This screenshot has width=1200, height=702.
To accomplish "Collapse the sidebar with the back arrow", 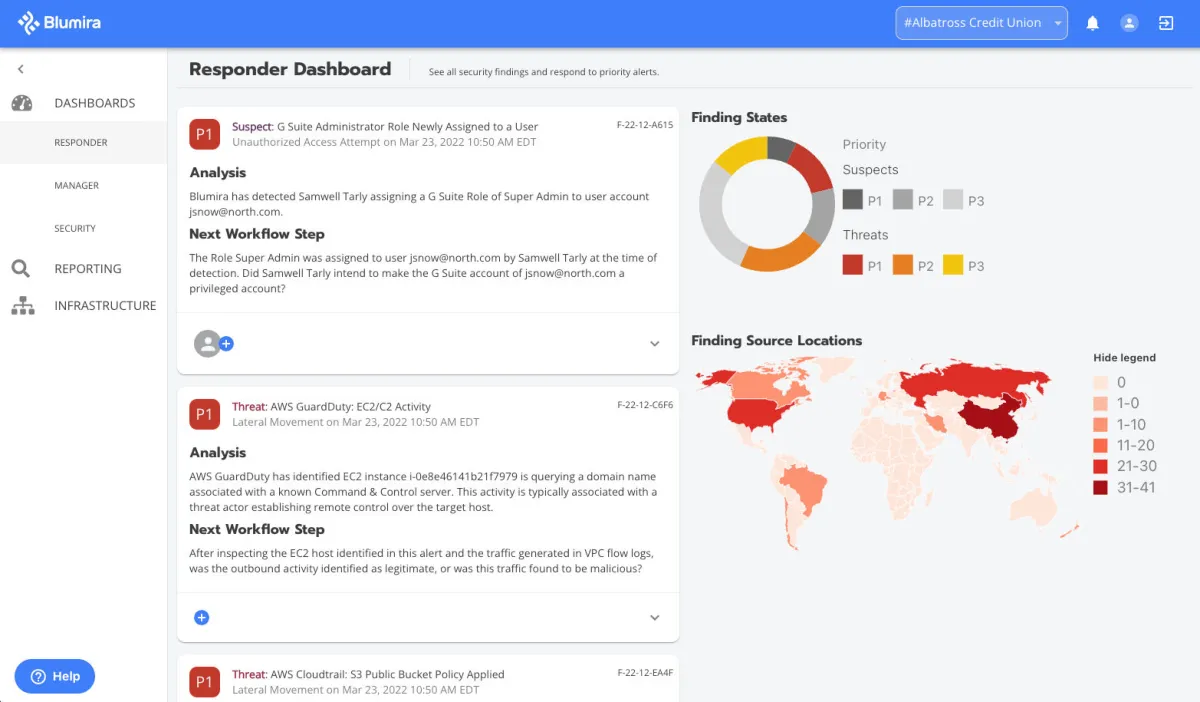I will [21, 69].
